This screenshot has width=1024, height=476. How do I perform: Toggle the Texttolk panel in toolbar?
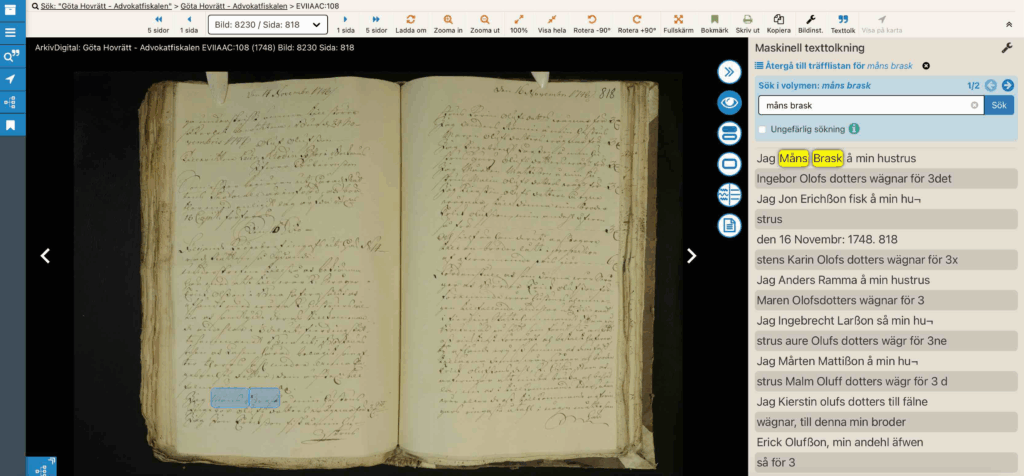[x=843, y=19]
